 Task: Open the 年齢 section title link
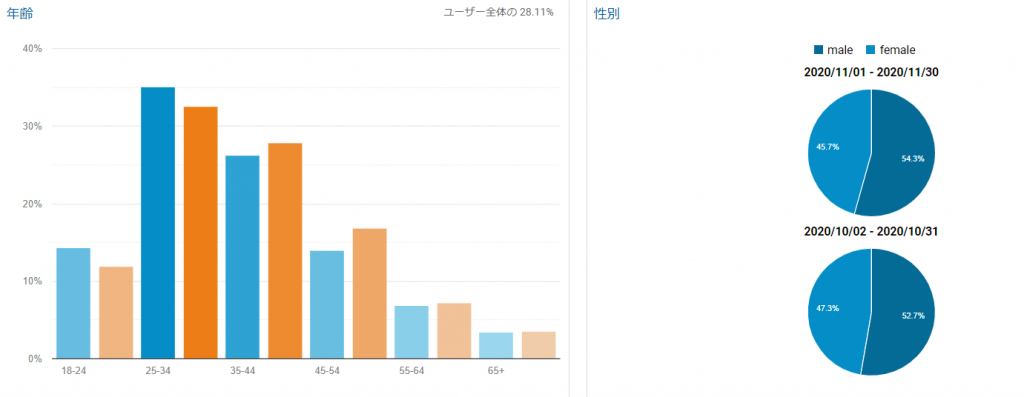tap(20, 14)
